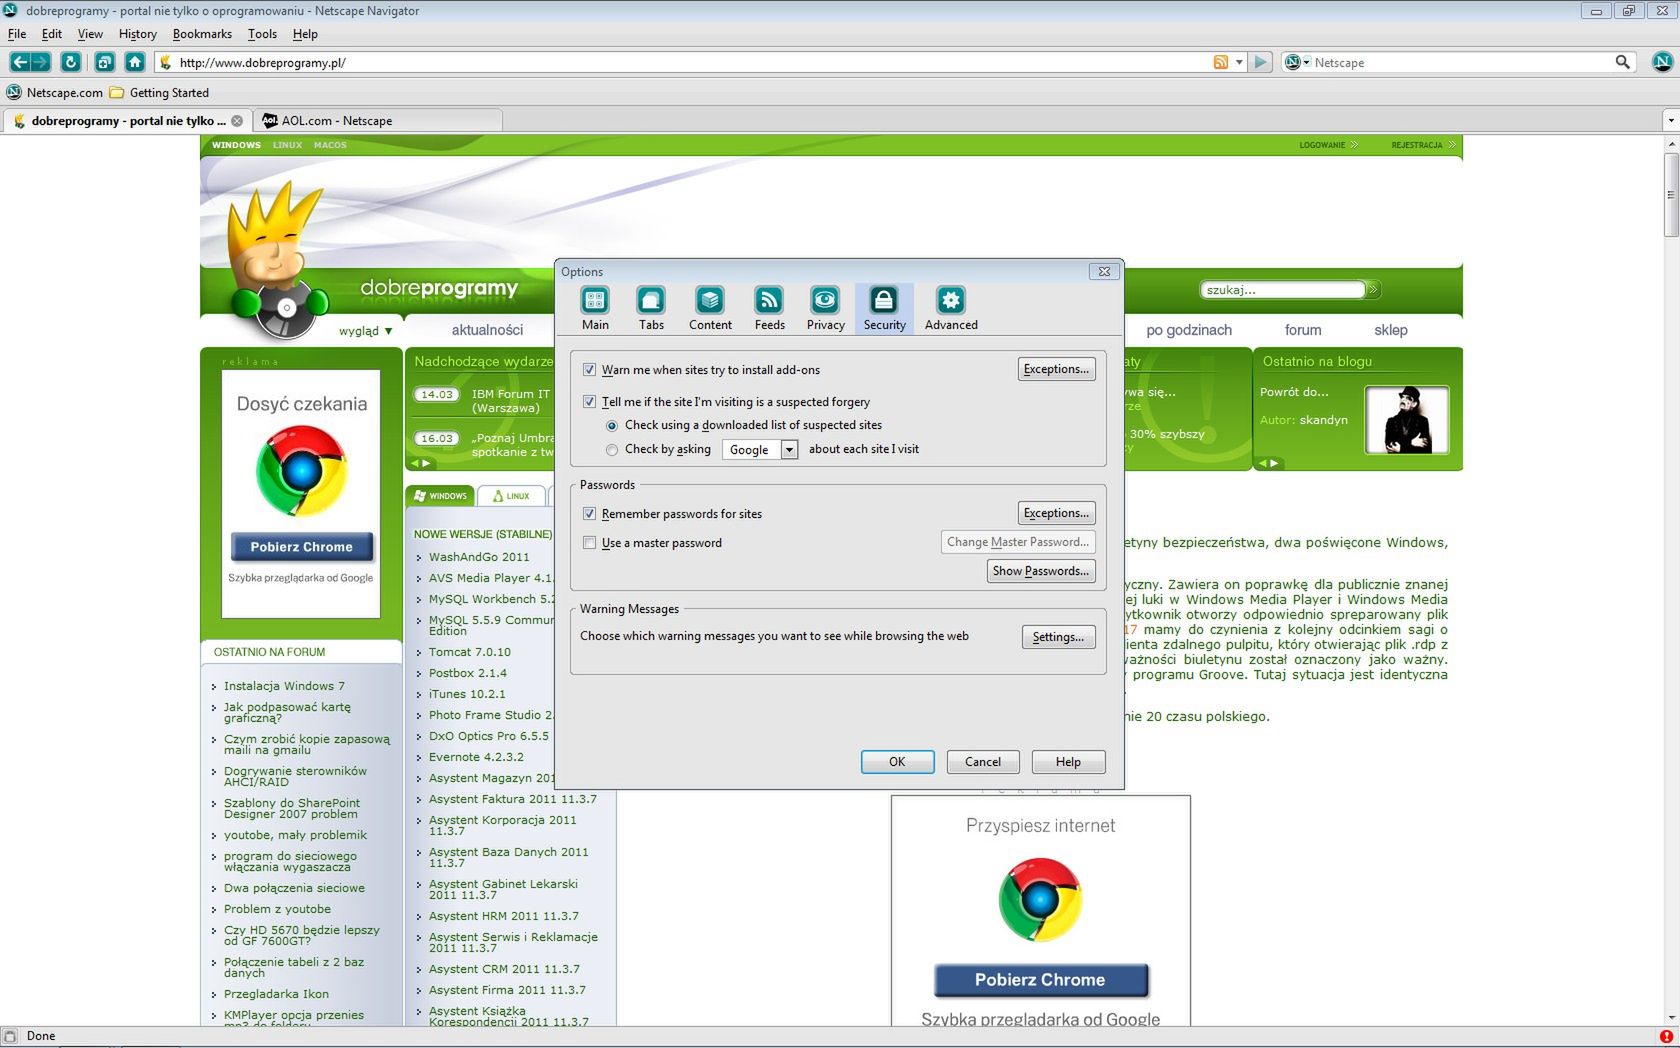Viewport: 1680px width, 1048px height.
Task: Click the Chrome logo in left ad
Action: [301, 470]
